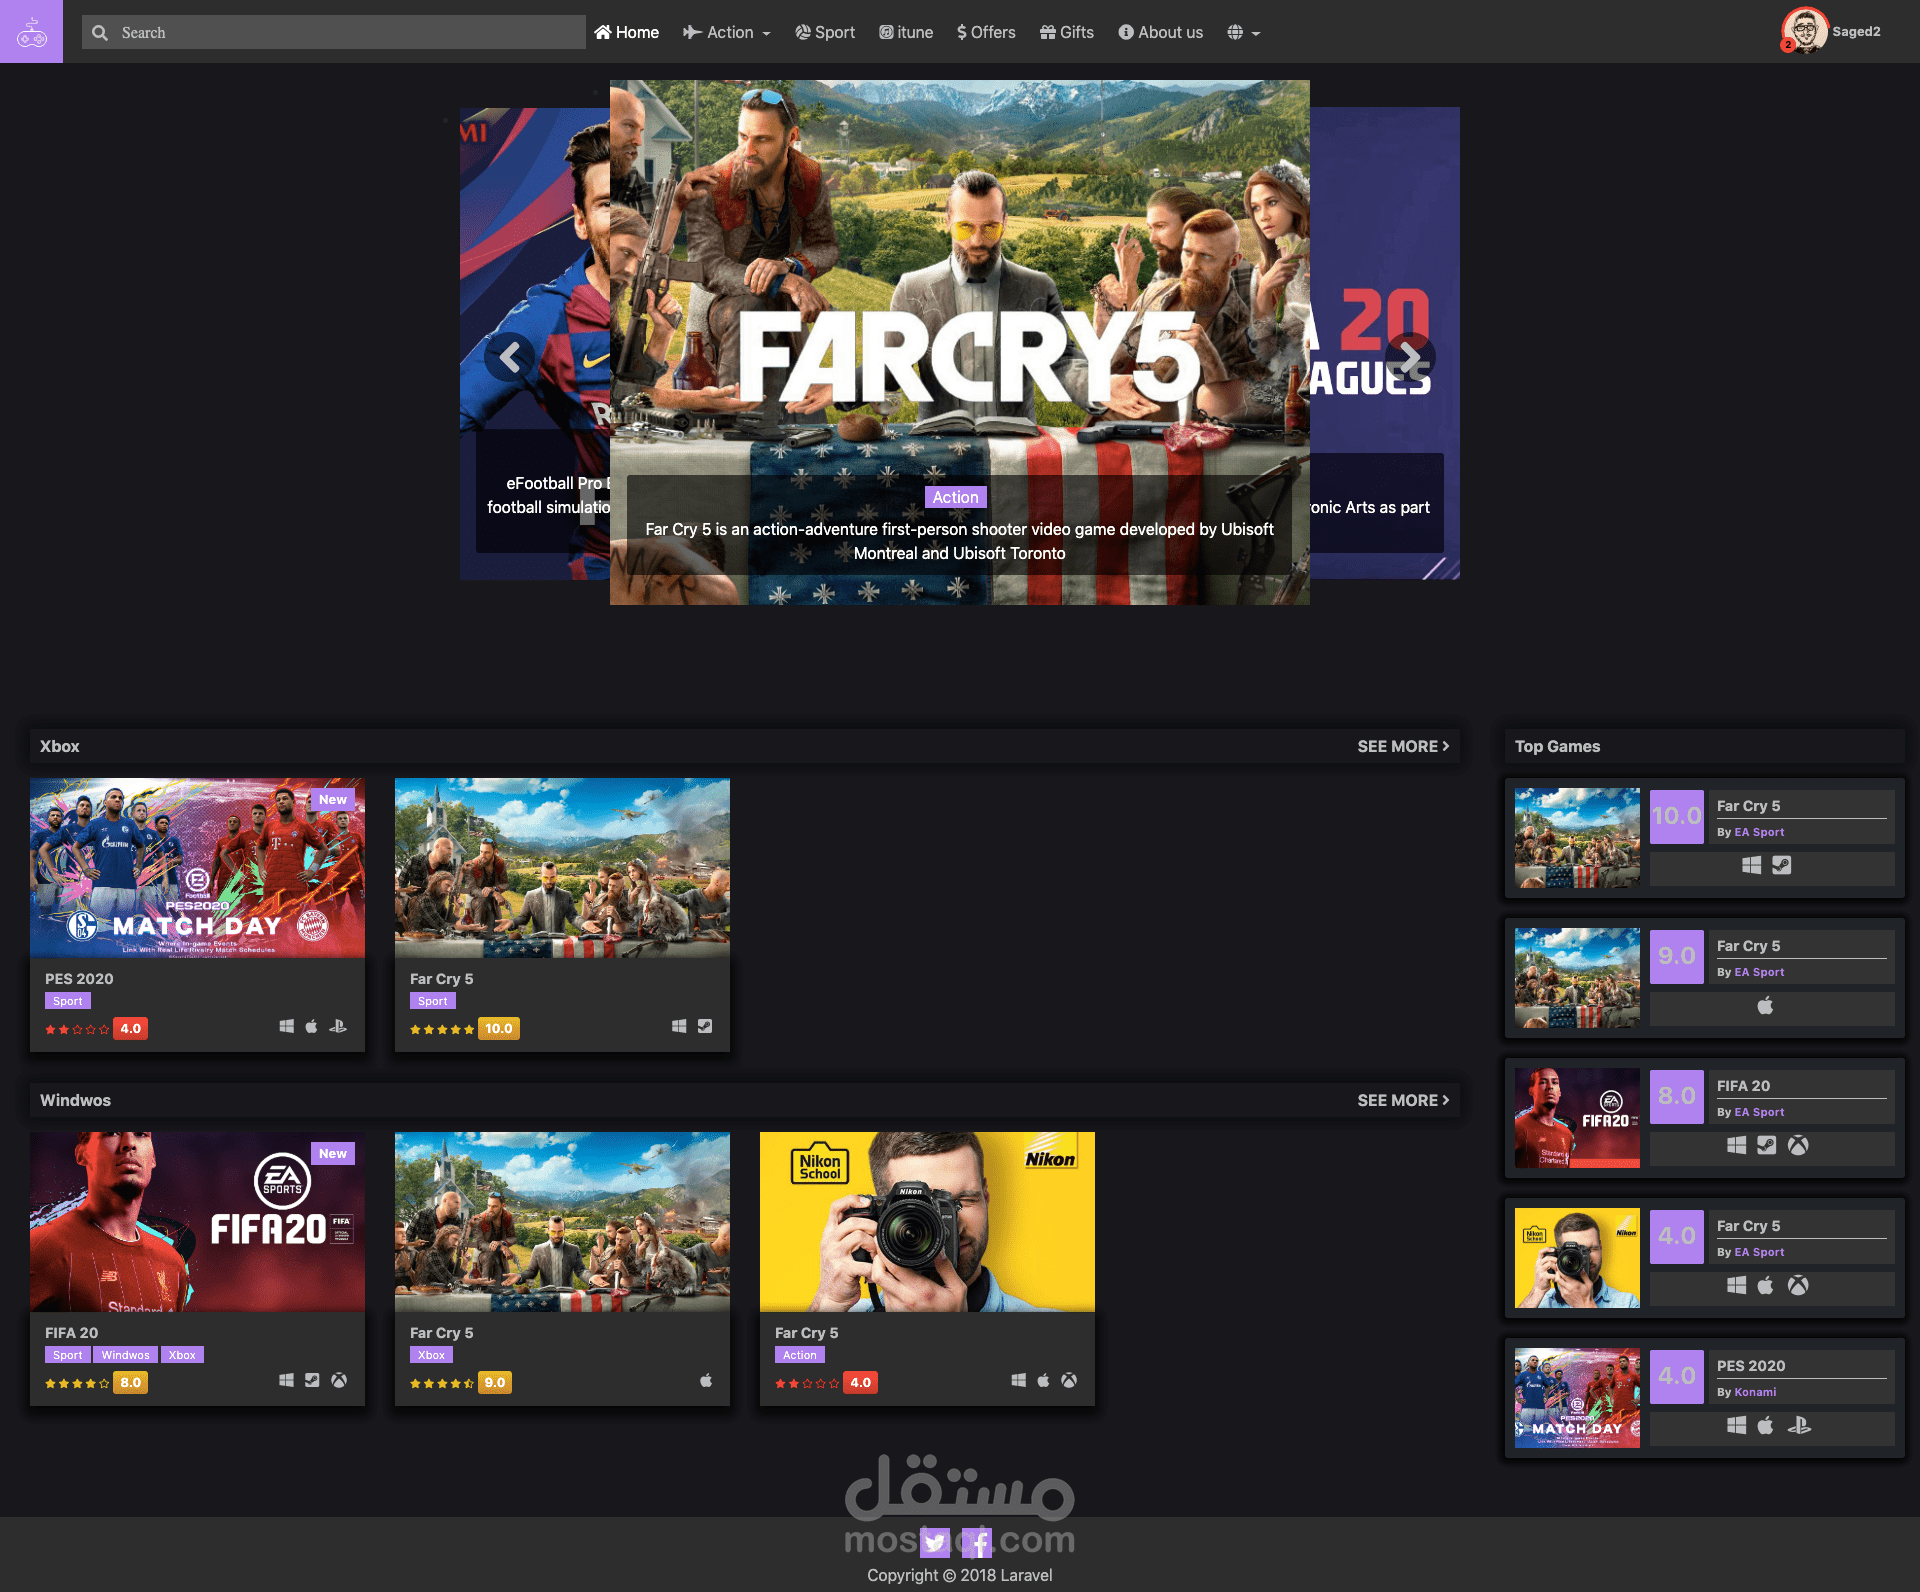Click SEE MORE in Windwos section

tap(1403, 1100)
